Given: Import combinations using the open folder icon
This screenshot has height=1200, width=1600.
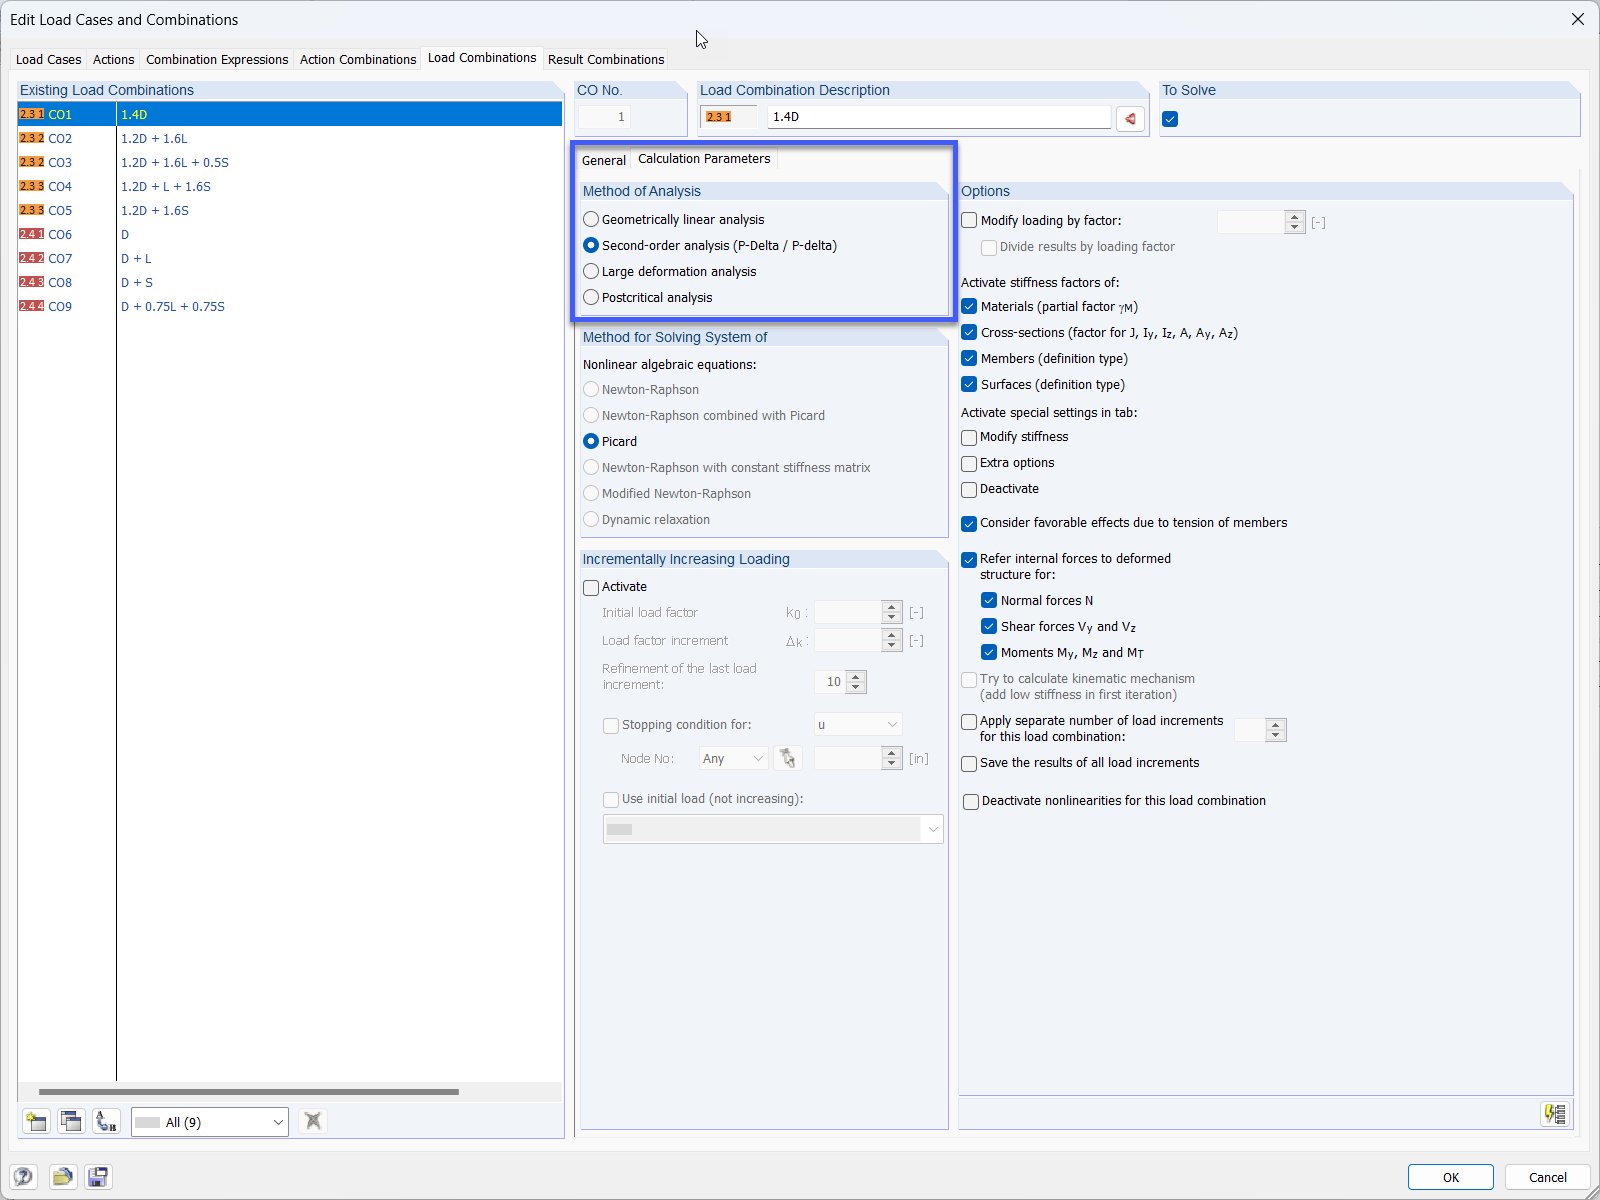Looking at the screenshot, I should coord(62,1177).
